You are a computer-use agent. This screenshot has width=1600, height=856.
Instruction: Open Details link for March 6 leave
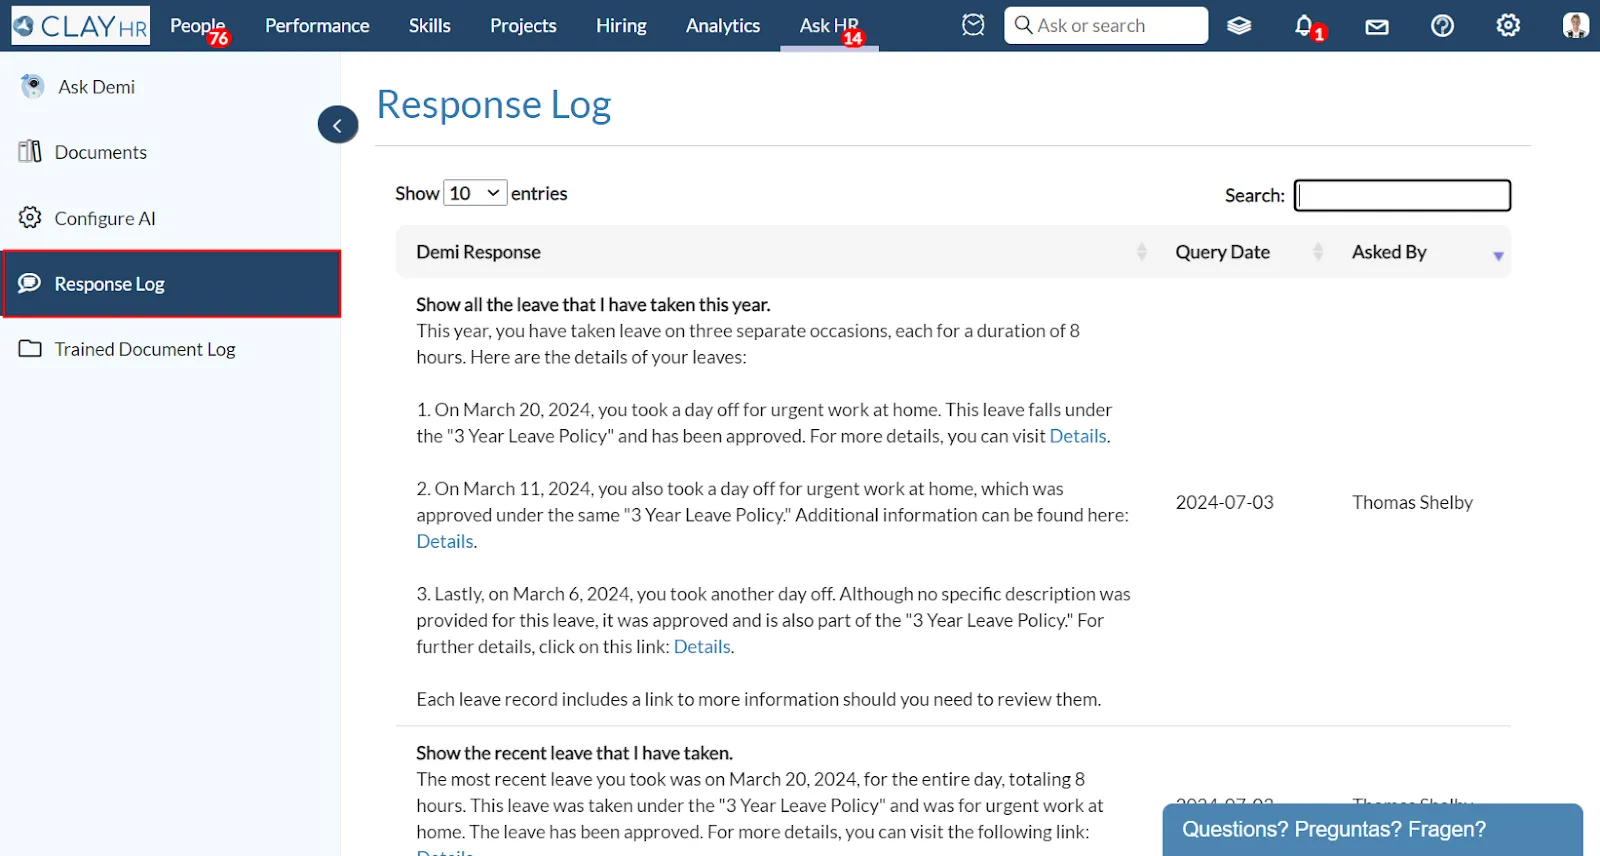[702, 646]
